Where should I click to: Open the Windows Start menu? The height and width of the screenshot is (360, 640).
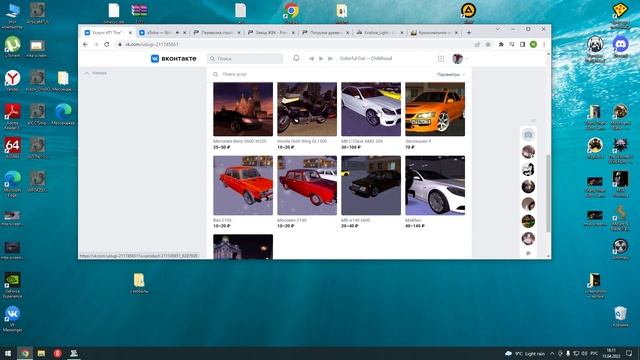pos(8,353)
